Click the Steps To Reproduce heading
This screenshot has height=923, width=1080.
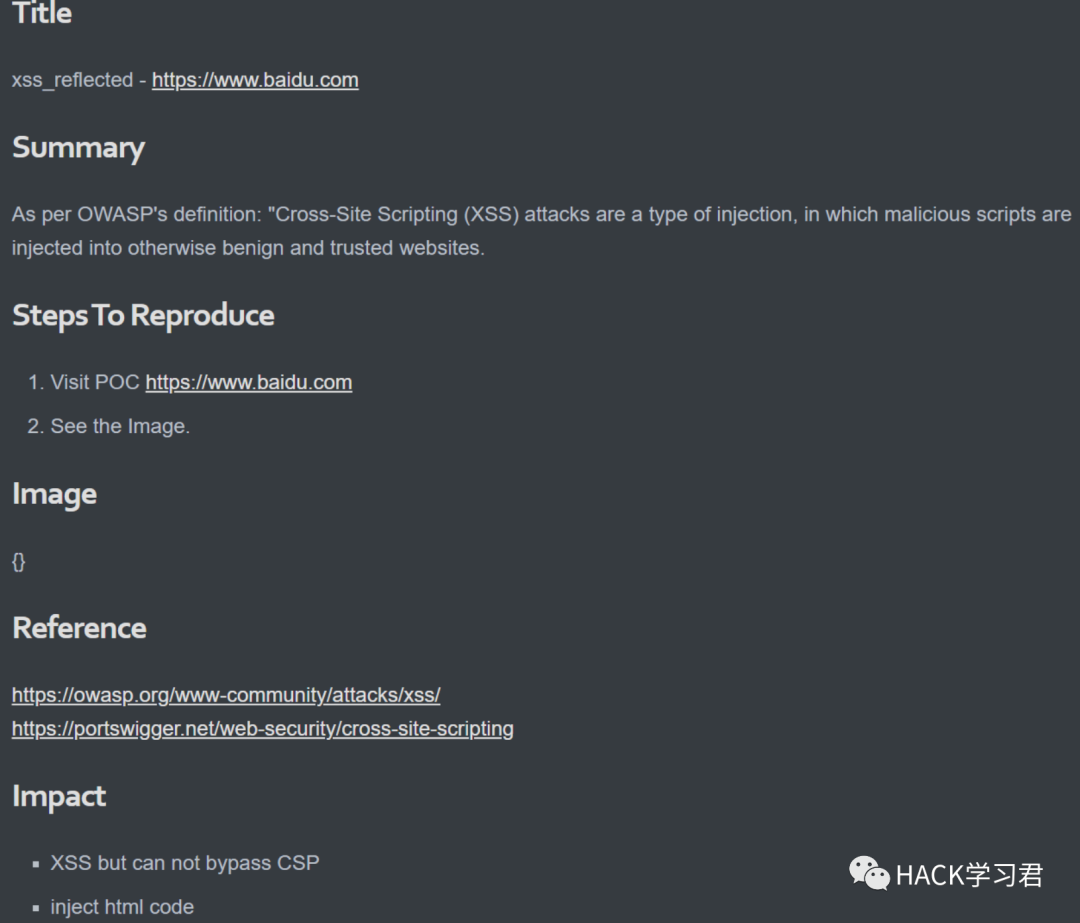click(143, 315)
